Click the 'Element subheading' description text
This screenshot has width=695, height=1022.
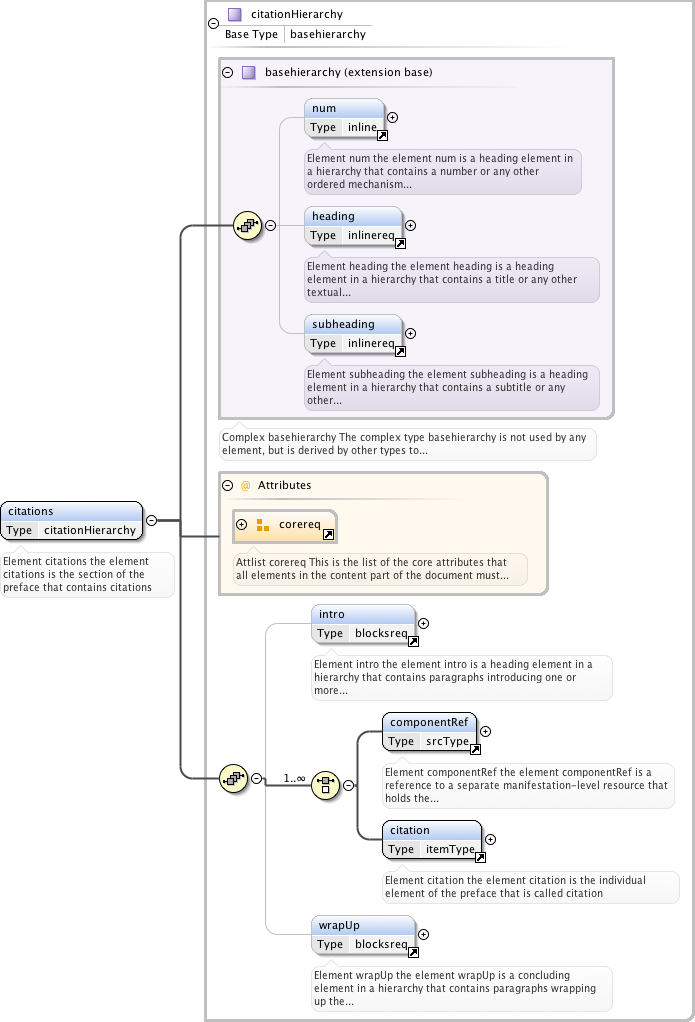(447, 387)
